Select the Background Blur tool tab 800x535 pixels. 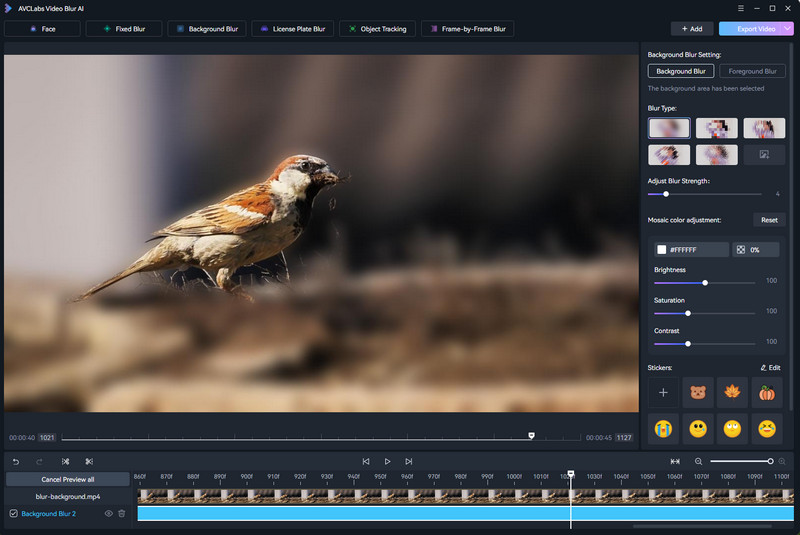(x=207, y=29)
